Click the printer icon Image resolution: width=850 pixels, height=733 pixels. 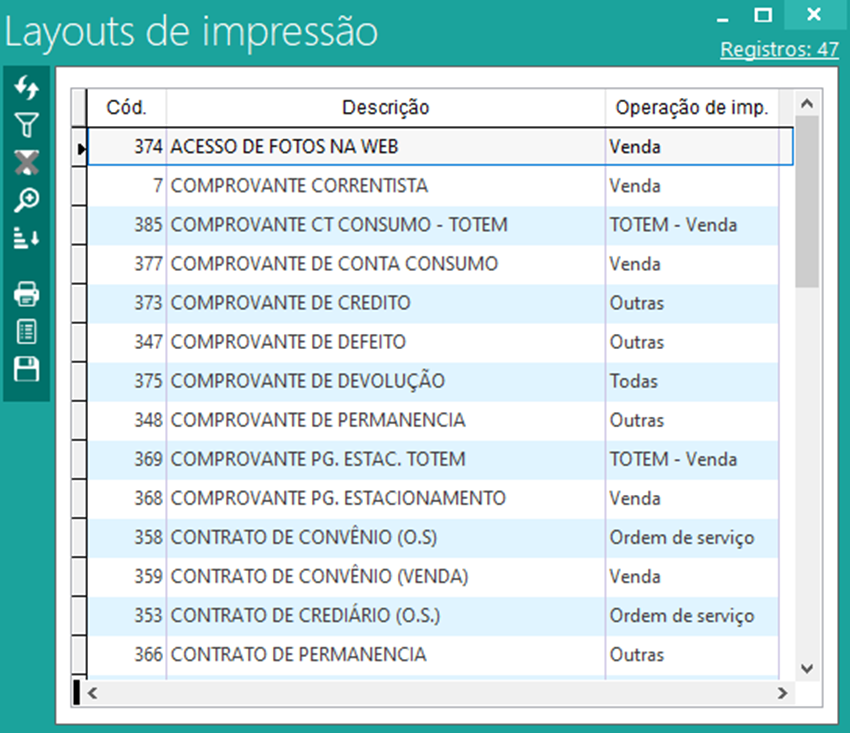[x=27, y=294]
